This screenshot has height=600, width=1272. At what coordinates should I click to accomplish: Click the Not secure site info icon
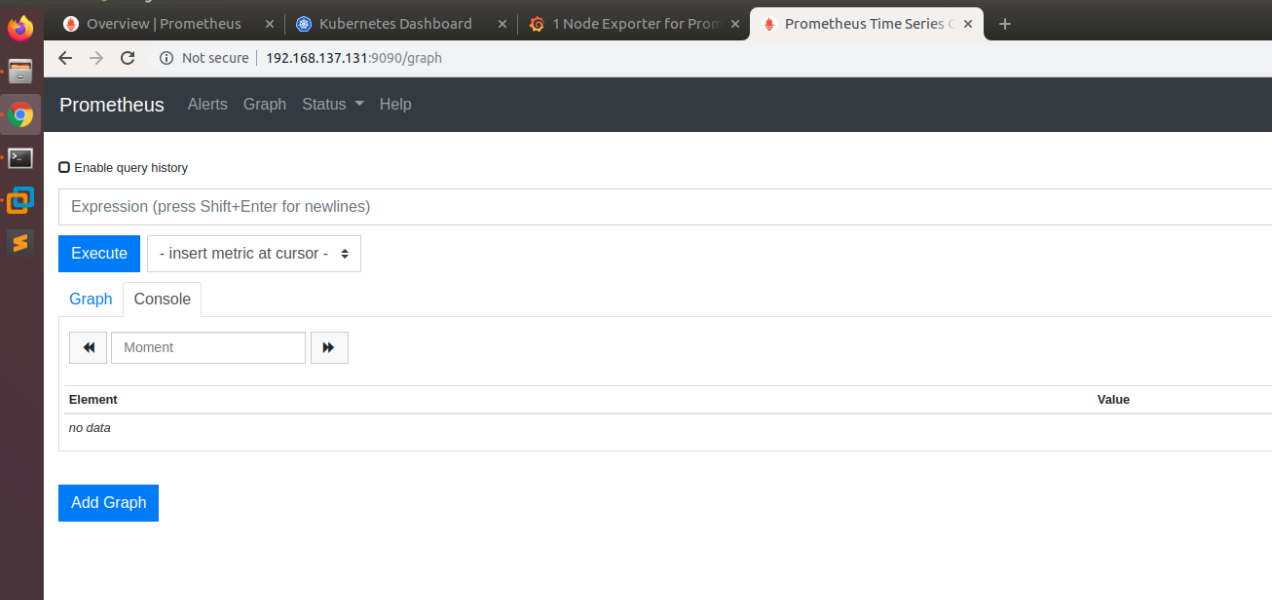pos(166,58)
